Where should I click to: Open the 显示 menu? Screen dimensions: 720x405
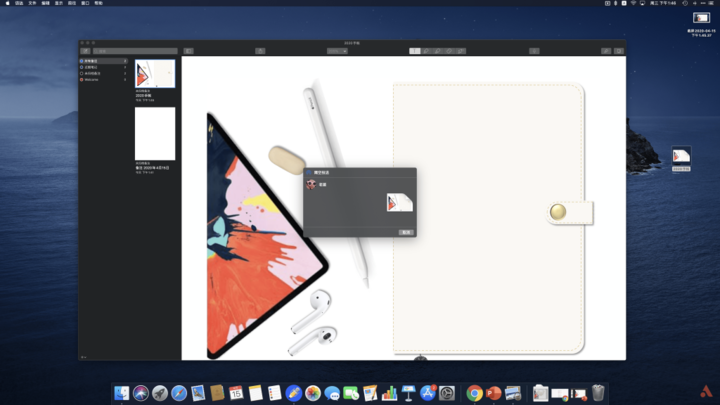(59, 3)
